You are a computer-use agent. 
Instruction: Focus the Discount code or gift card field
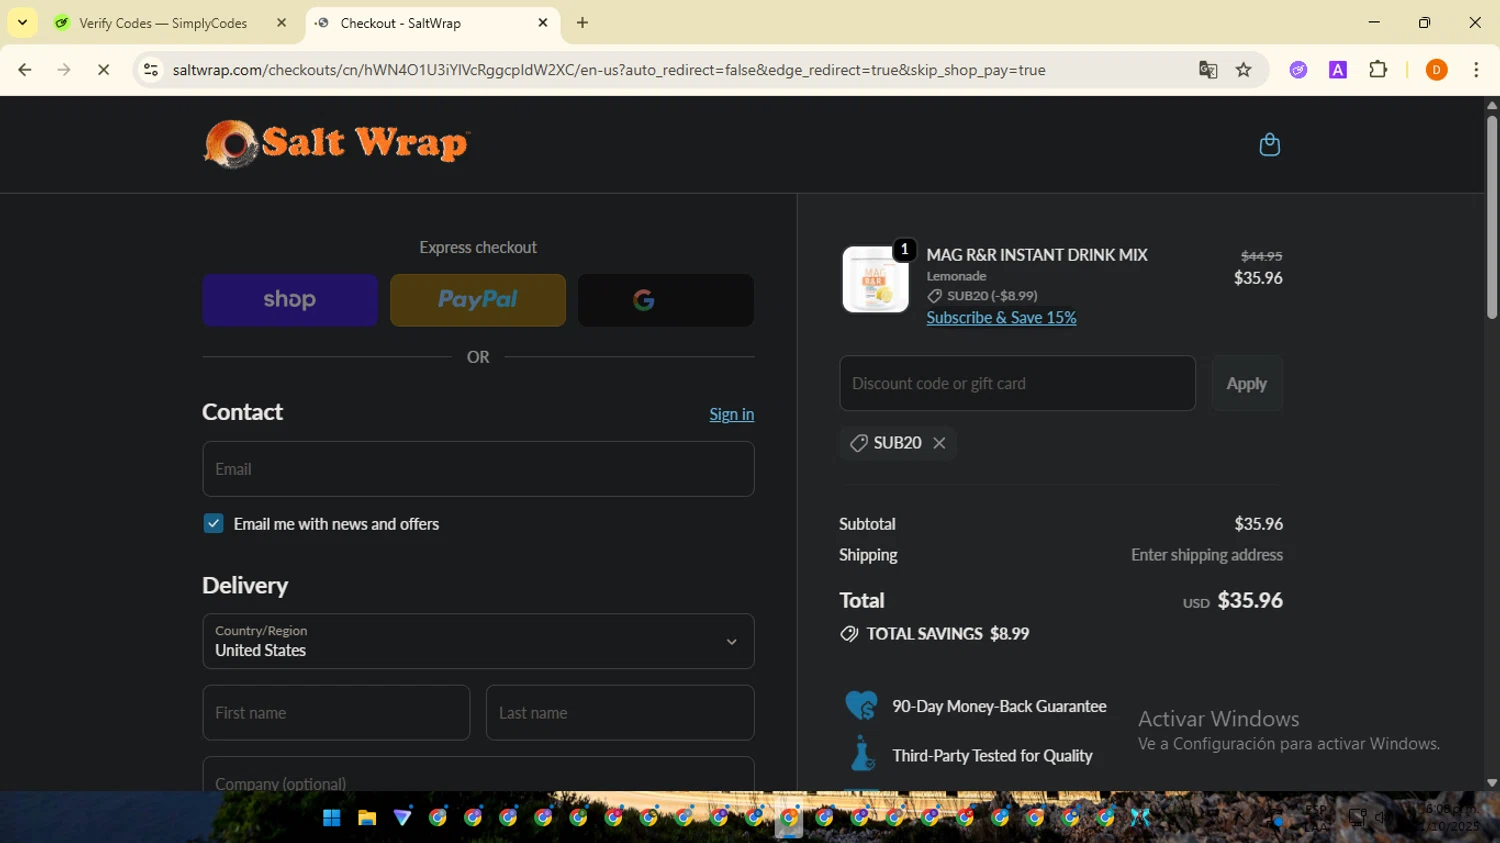coord(1017,384)
